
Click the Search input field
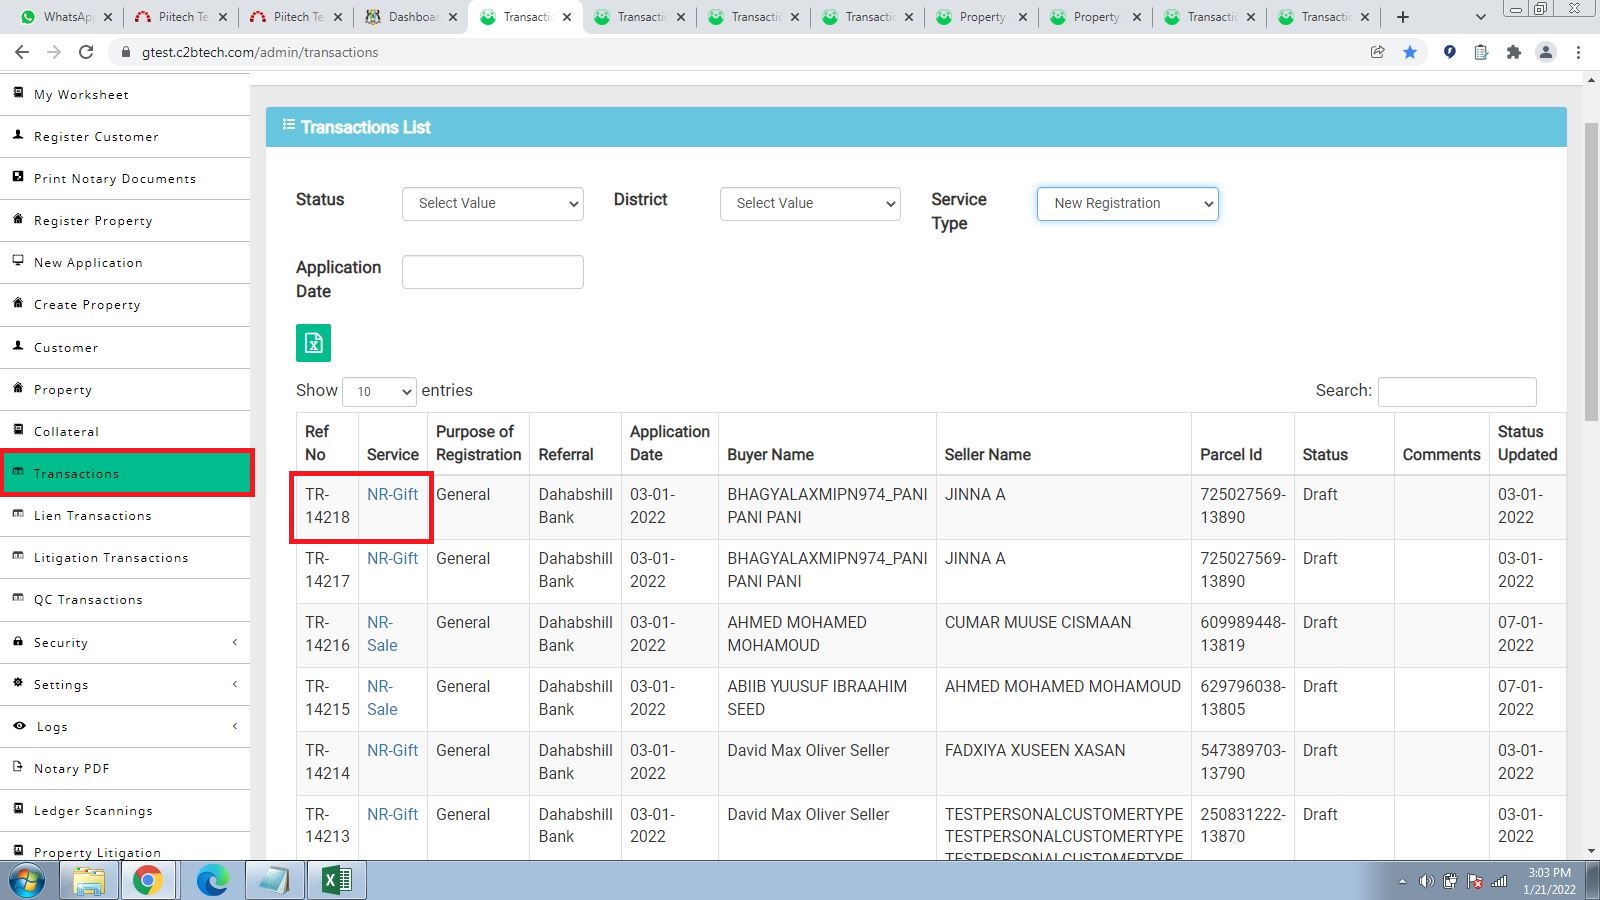tap(1457, 392)
